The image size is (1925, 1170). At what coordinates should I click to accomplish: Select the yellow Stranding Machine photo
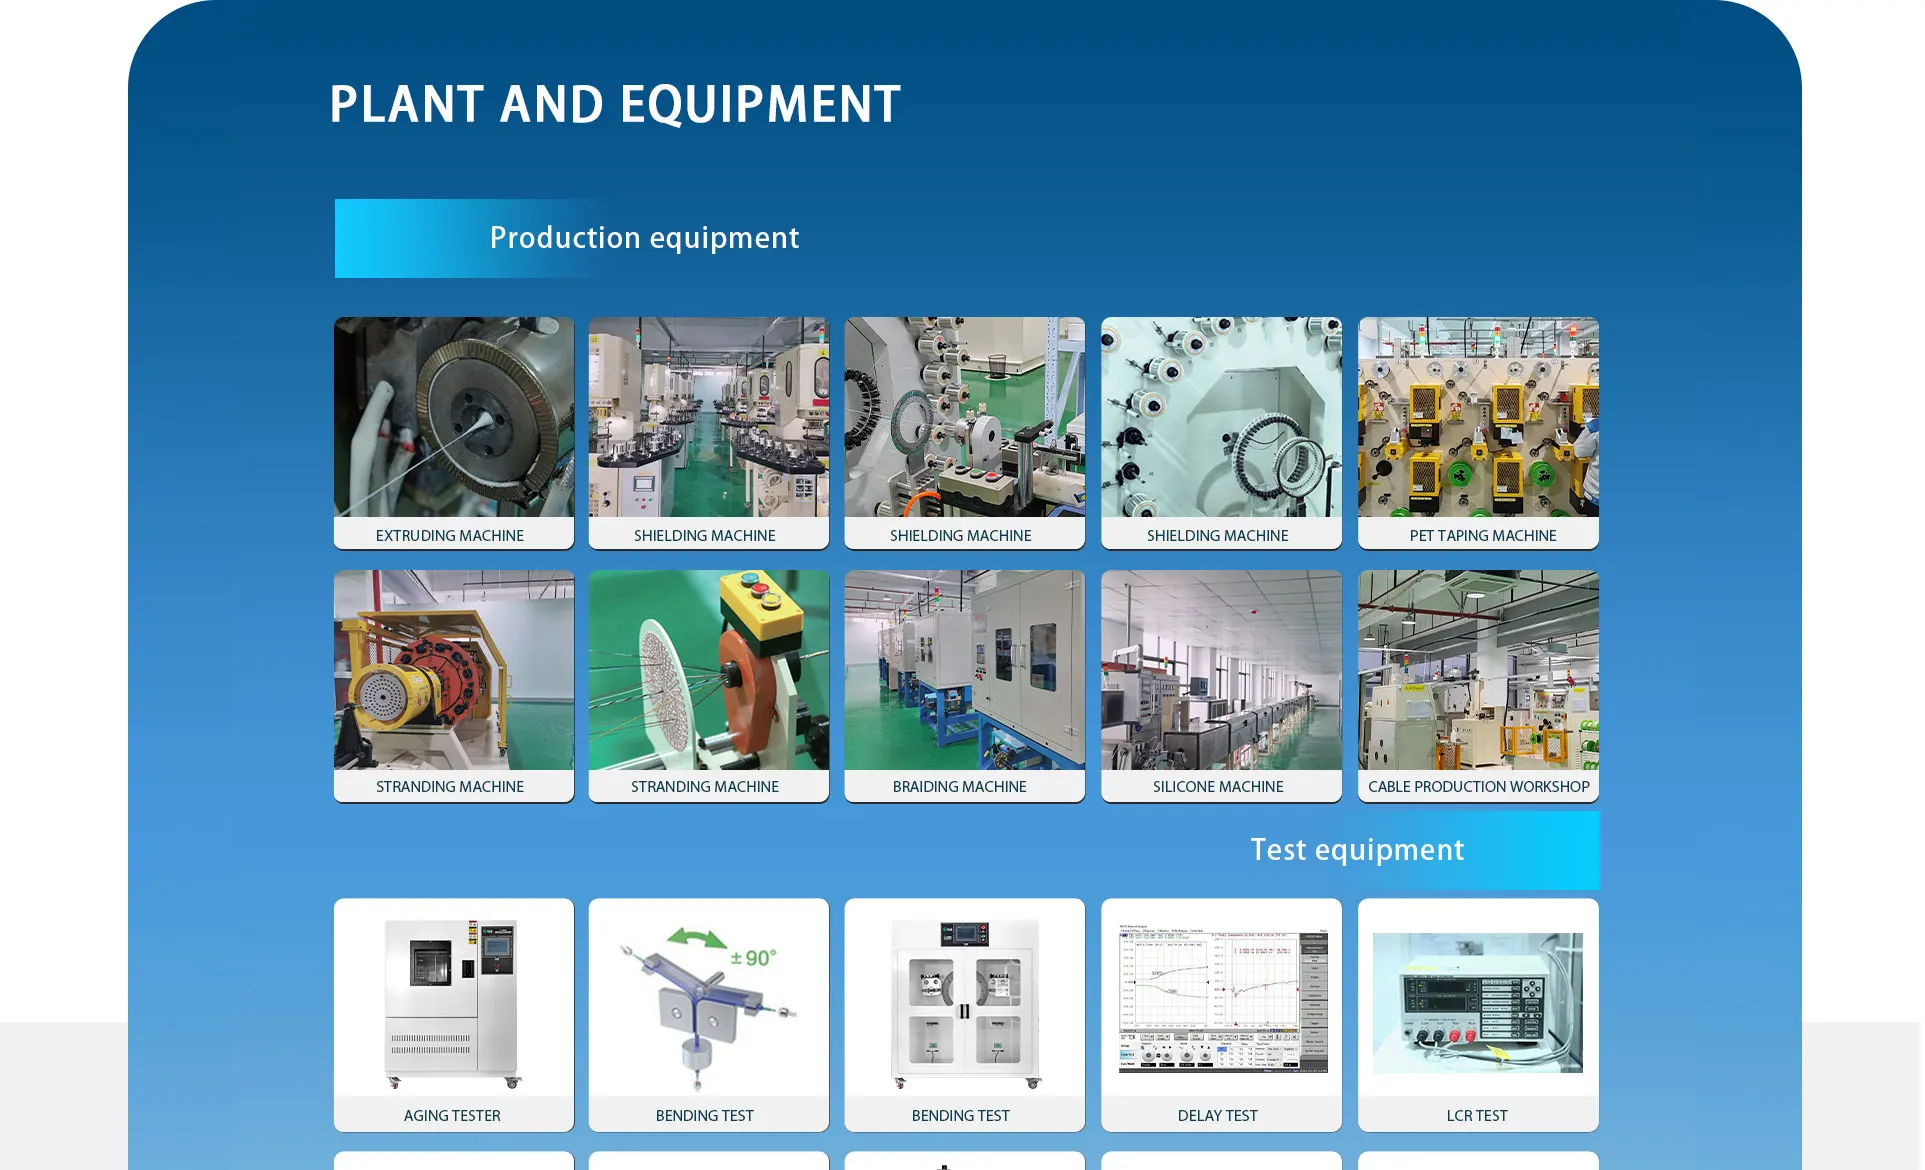click(x=453, y=670)
